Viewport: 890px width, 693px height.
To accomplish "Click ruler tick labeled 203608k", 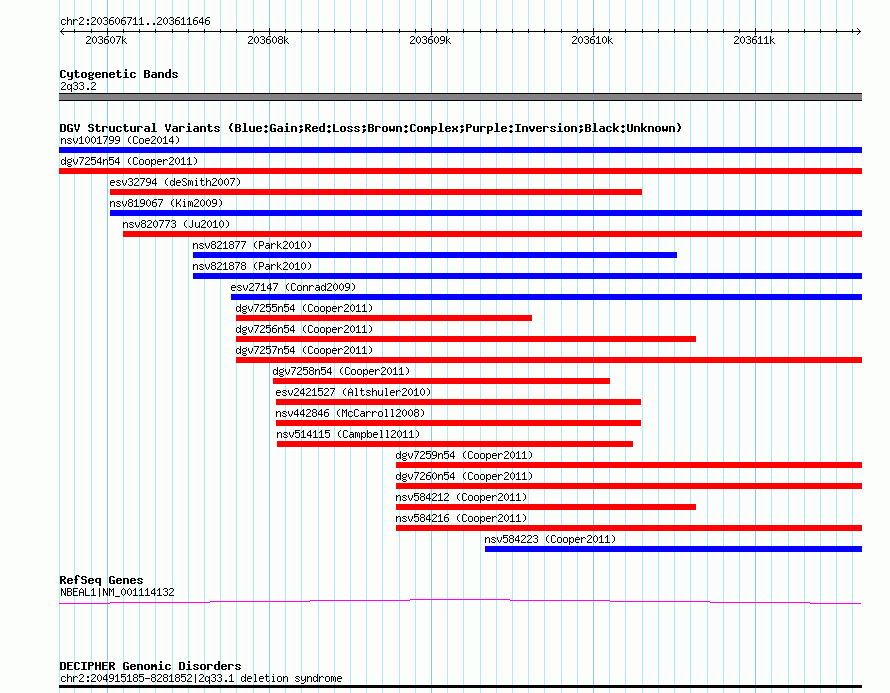I will (x=268, y=40).
